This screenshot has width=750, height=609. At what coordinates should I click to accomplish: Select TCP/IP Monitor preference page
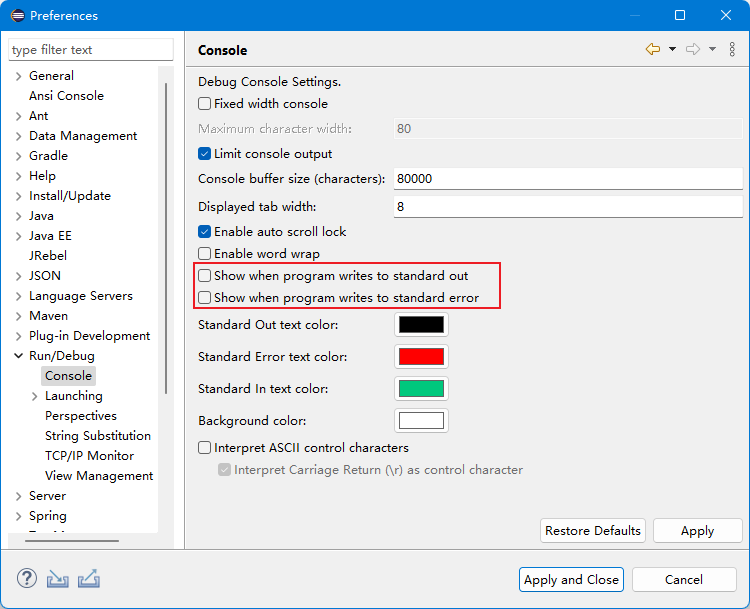(89, 456)
